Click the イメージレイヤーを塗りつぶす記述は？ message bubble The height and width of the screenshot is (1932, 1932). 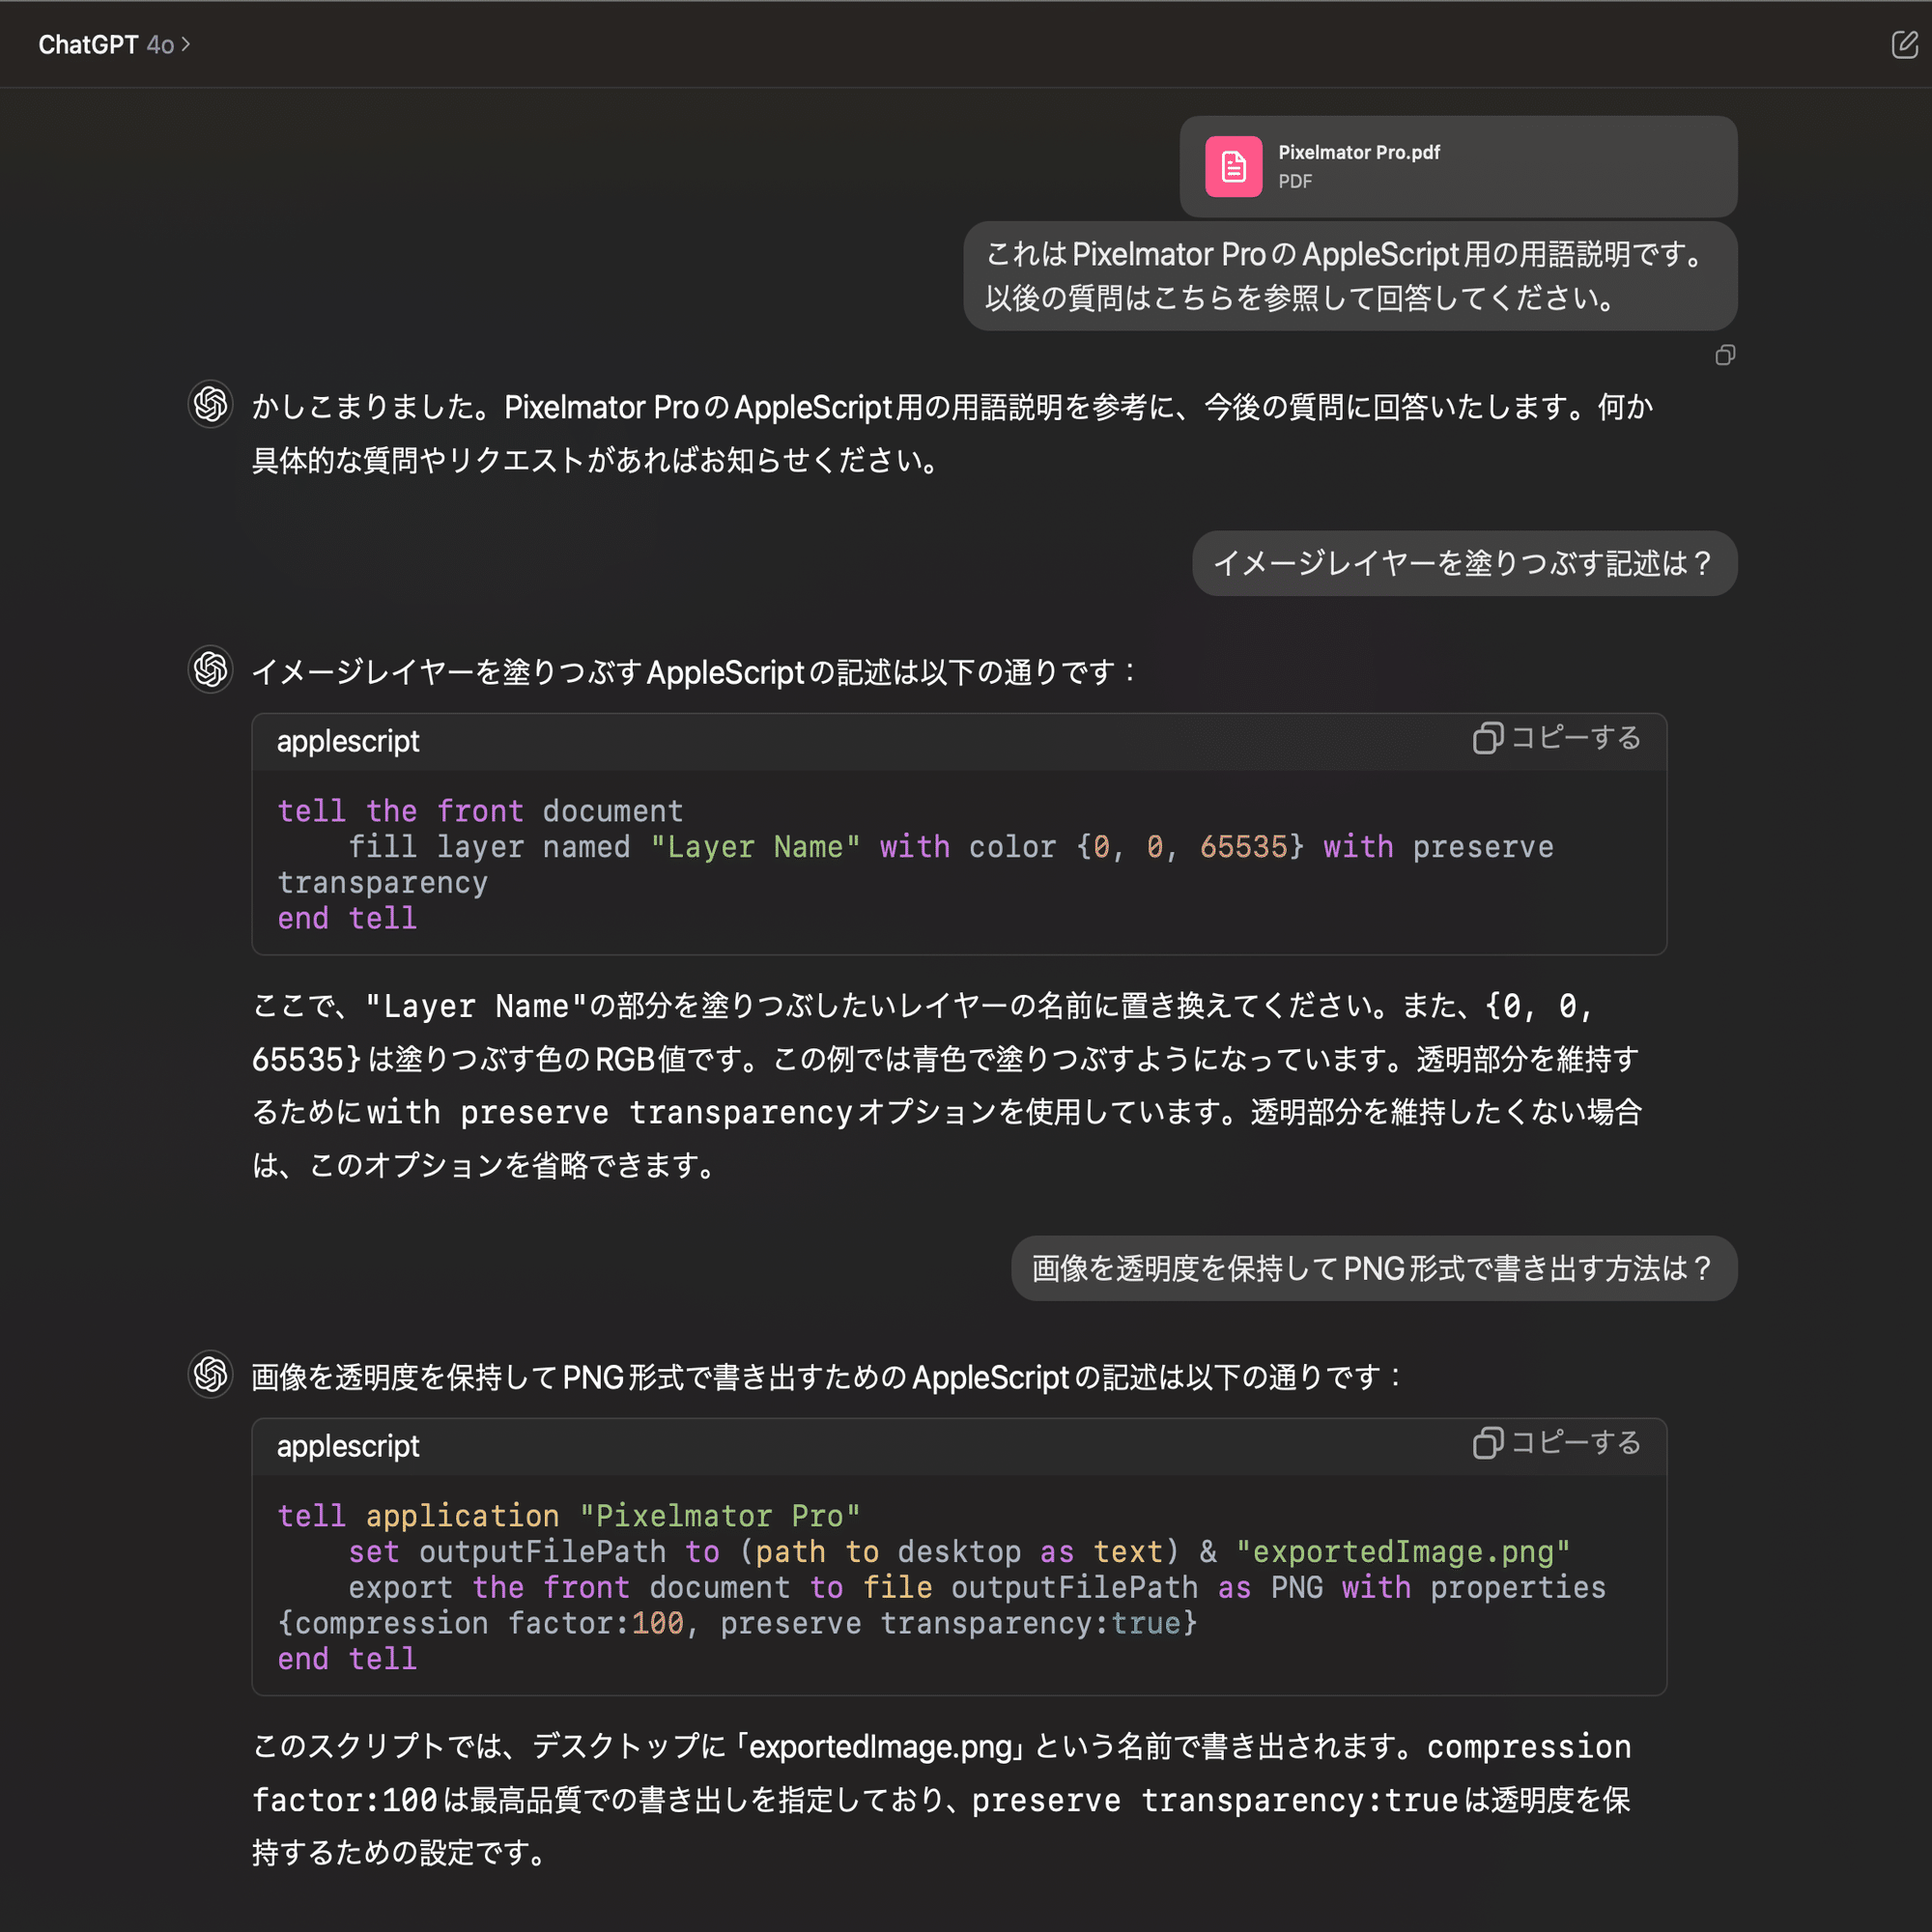[x=1464, y=563]
